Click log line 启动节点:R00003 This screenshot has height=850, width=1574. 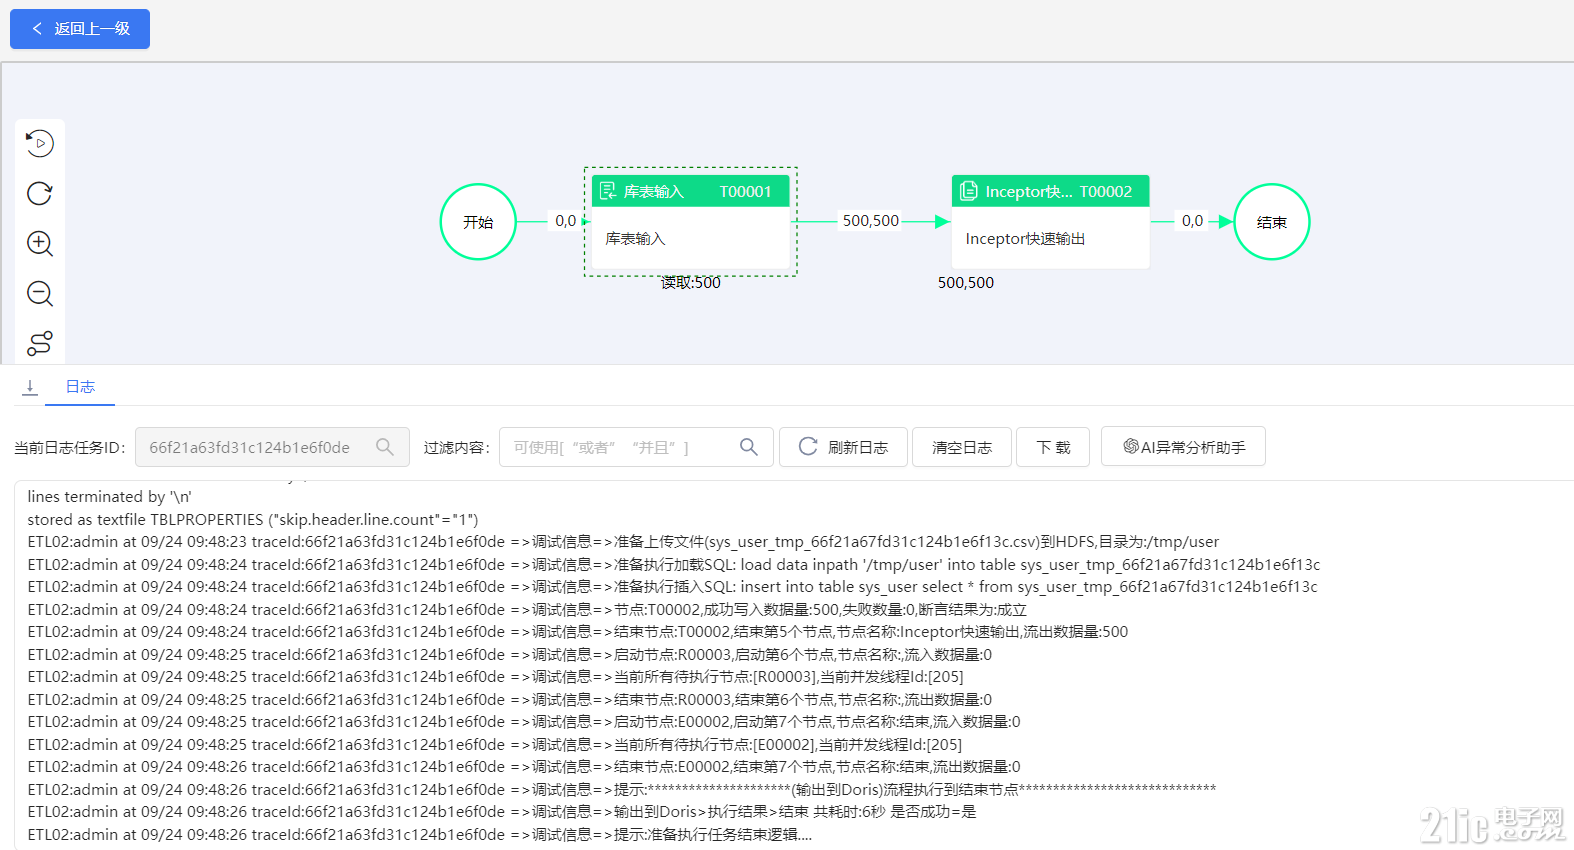click(510, 655)
